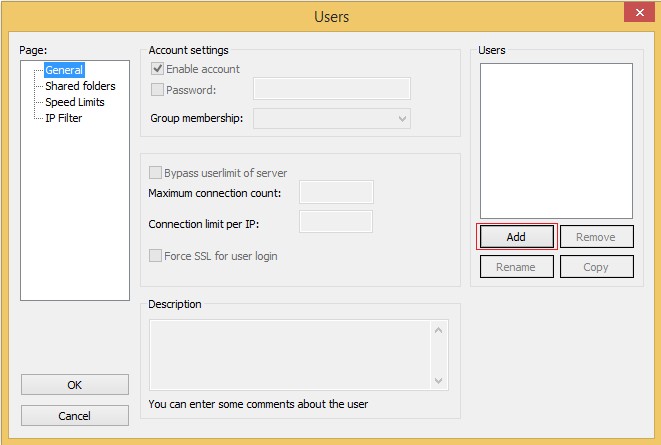661x445 pixels.
Task: Select the General page
Action: (x=64, y=70)
